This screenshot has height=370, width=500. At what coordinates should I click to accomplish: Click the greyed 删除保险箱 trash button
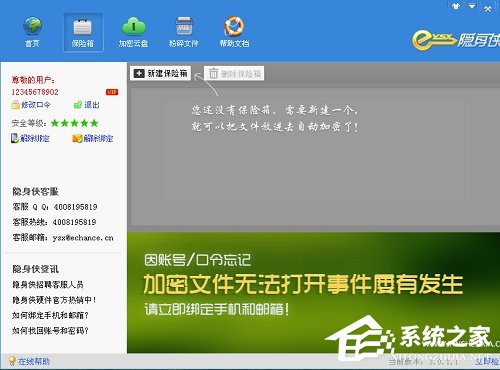[234, 73]
